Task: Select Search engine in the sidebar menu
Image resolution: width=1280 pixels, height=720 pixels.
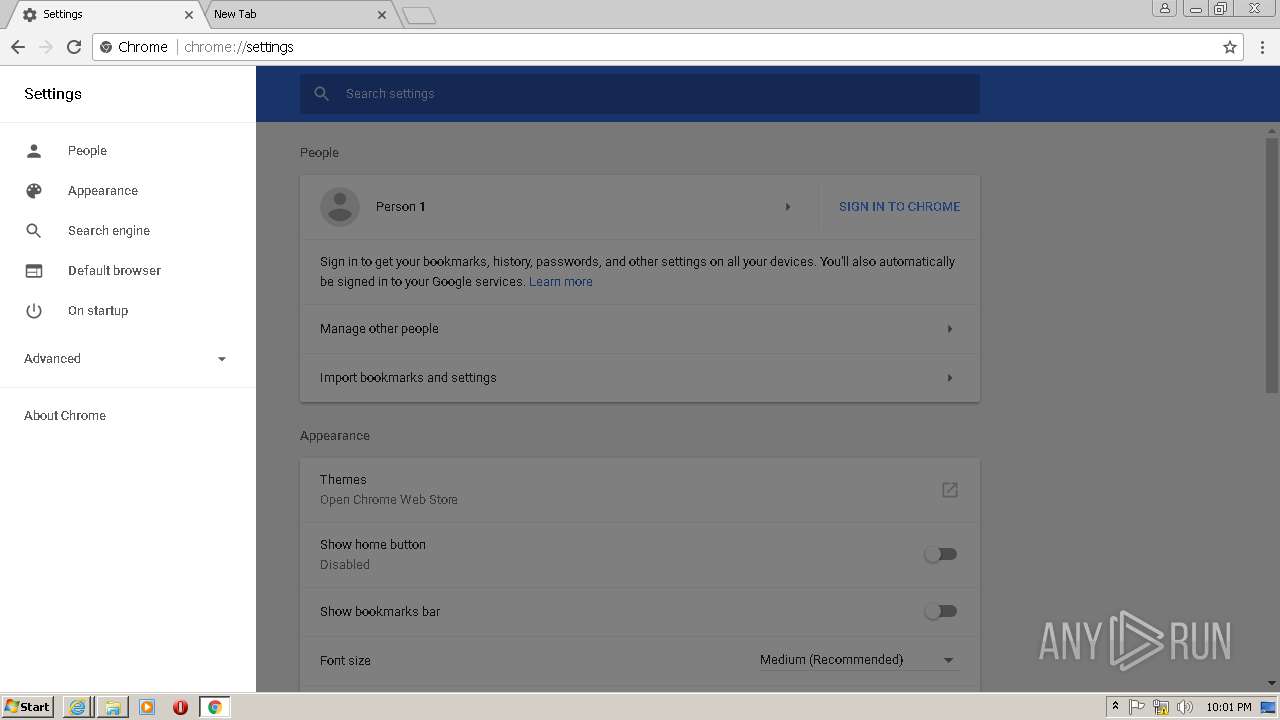Action: pos(109,231)
